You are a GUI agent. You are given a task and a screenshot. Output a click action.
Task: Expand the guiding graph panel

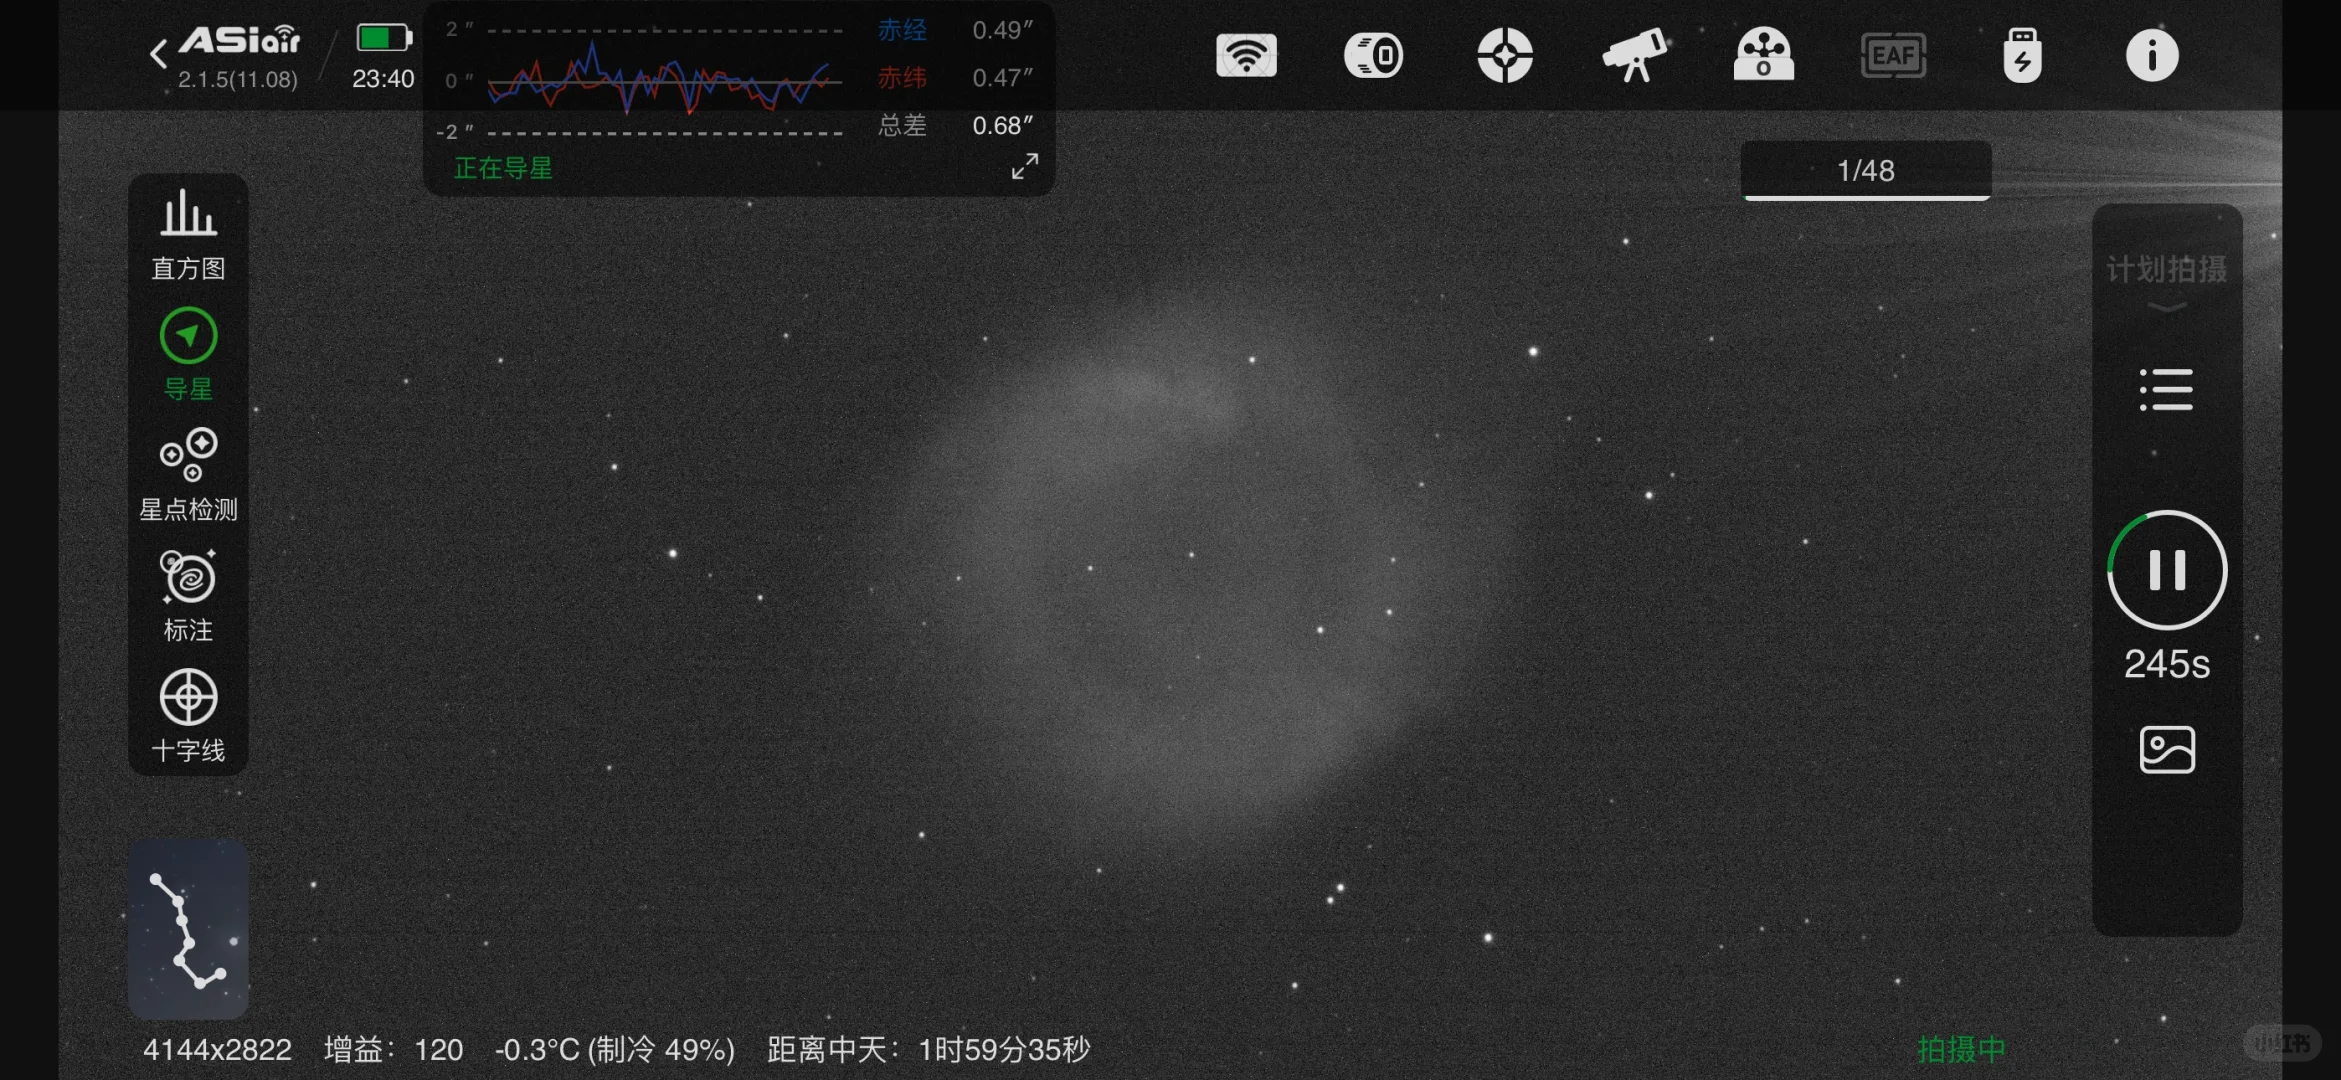(x=1024, y=166)
